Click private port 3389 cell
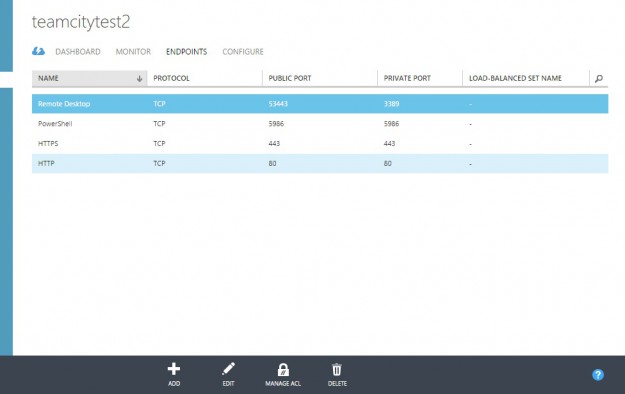This screenshot has height=394, width=625. click(x=391, y=104)
